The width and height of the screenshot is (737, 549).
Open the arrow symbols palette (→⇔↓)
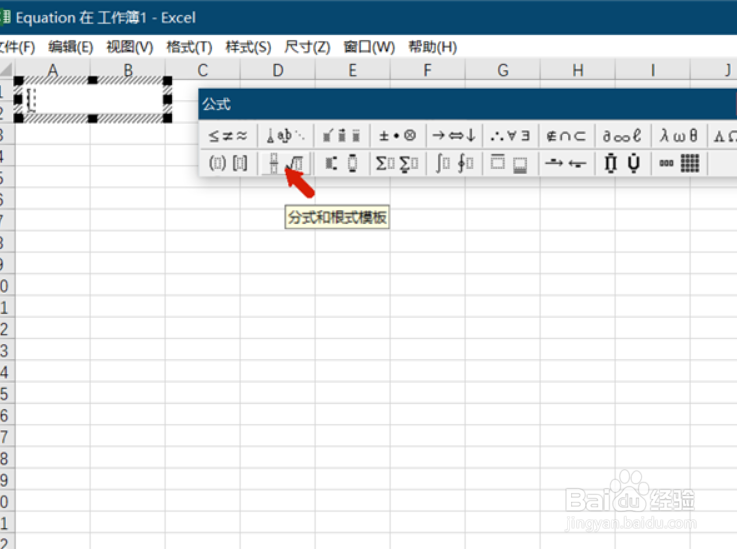454,136
